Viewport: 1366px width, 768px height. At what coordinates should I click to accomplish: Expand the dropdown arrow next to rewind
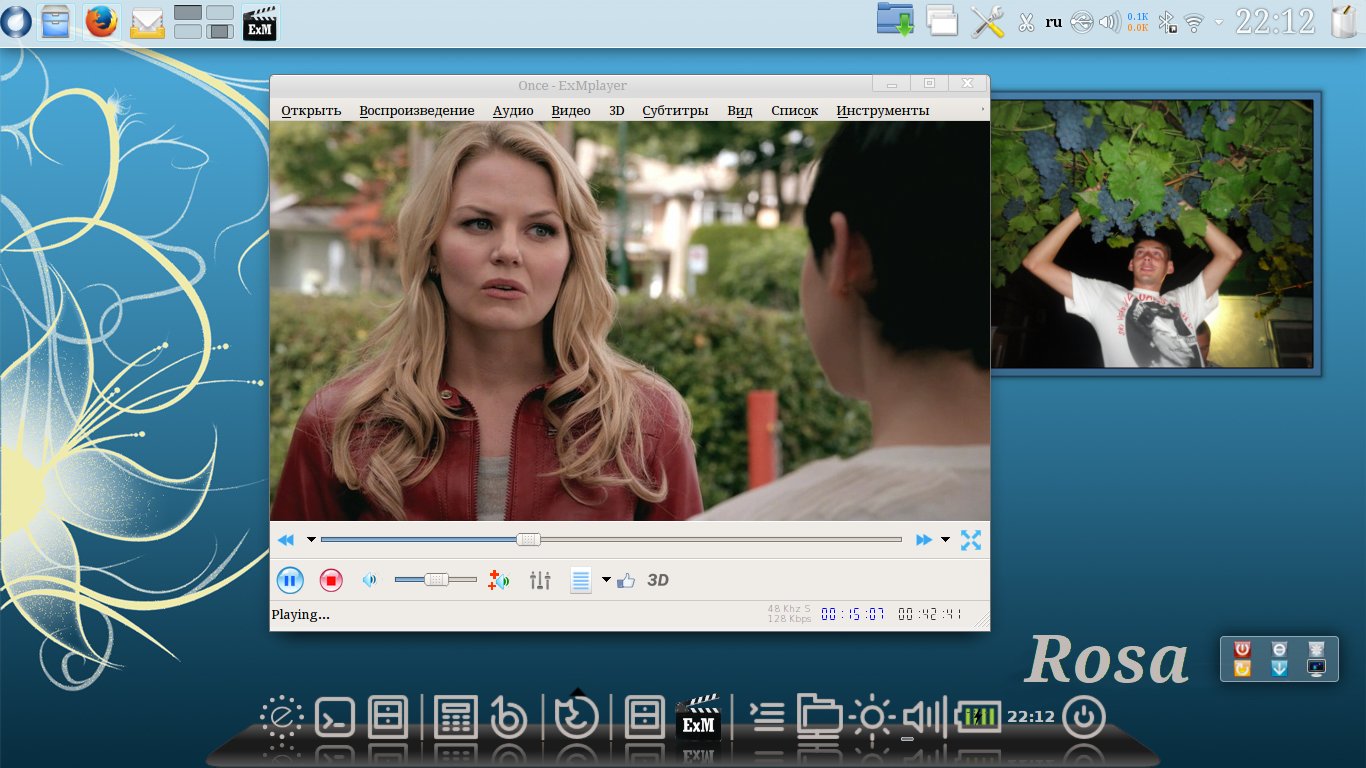tap(311, 540)
